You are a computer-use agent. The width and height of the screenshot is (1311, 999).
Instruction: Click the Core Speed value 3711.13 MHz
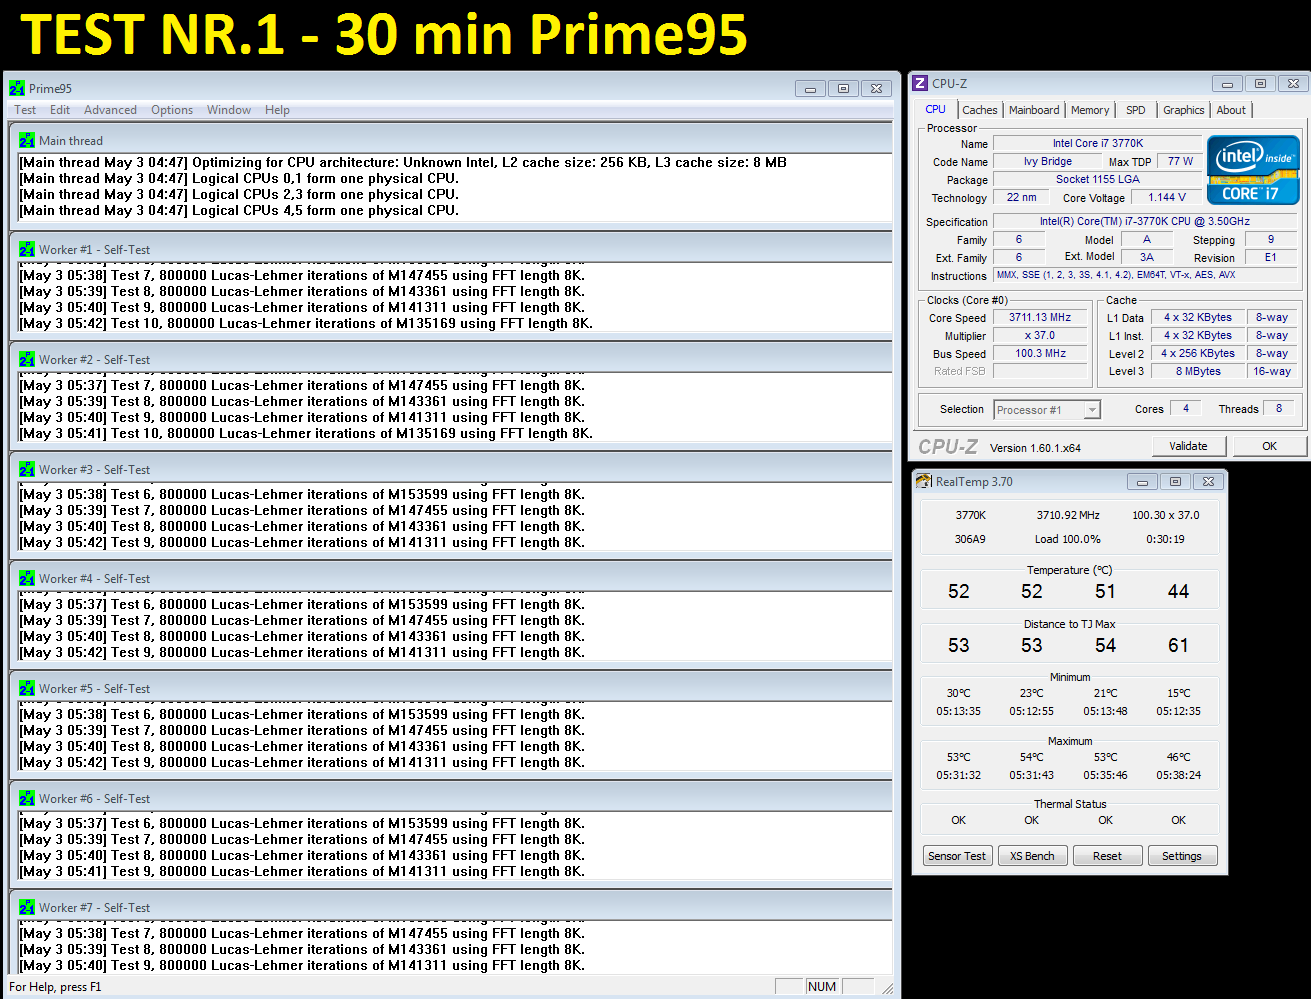[1040, 317]
